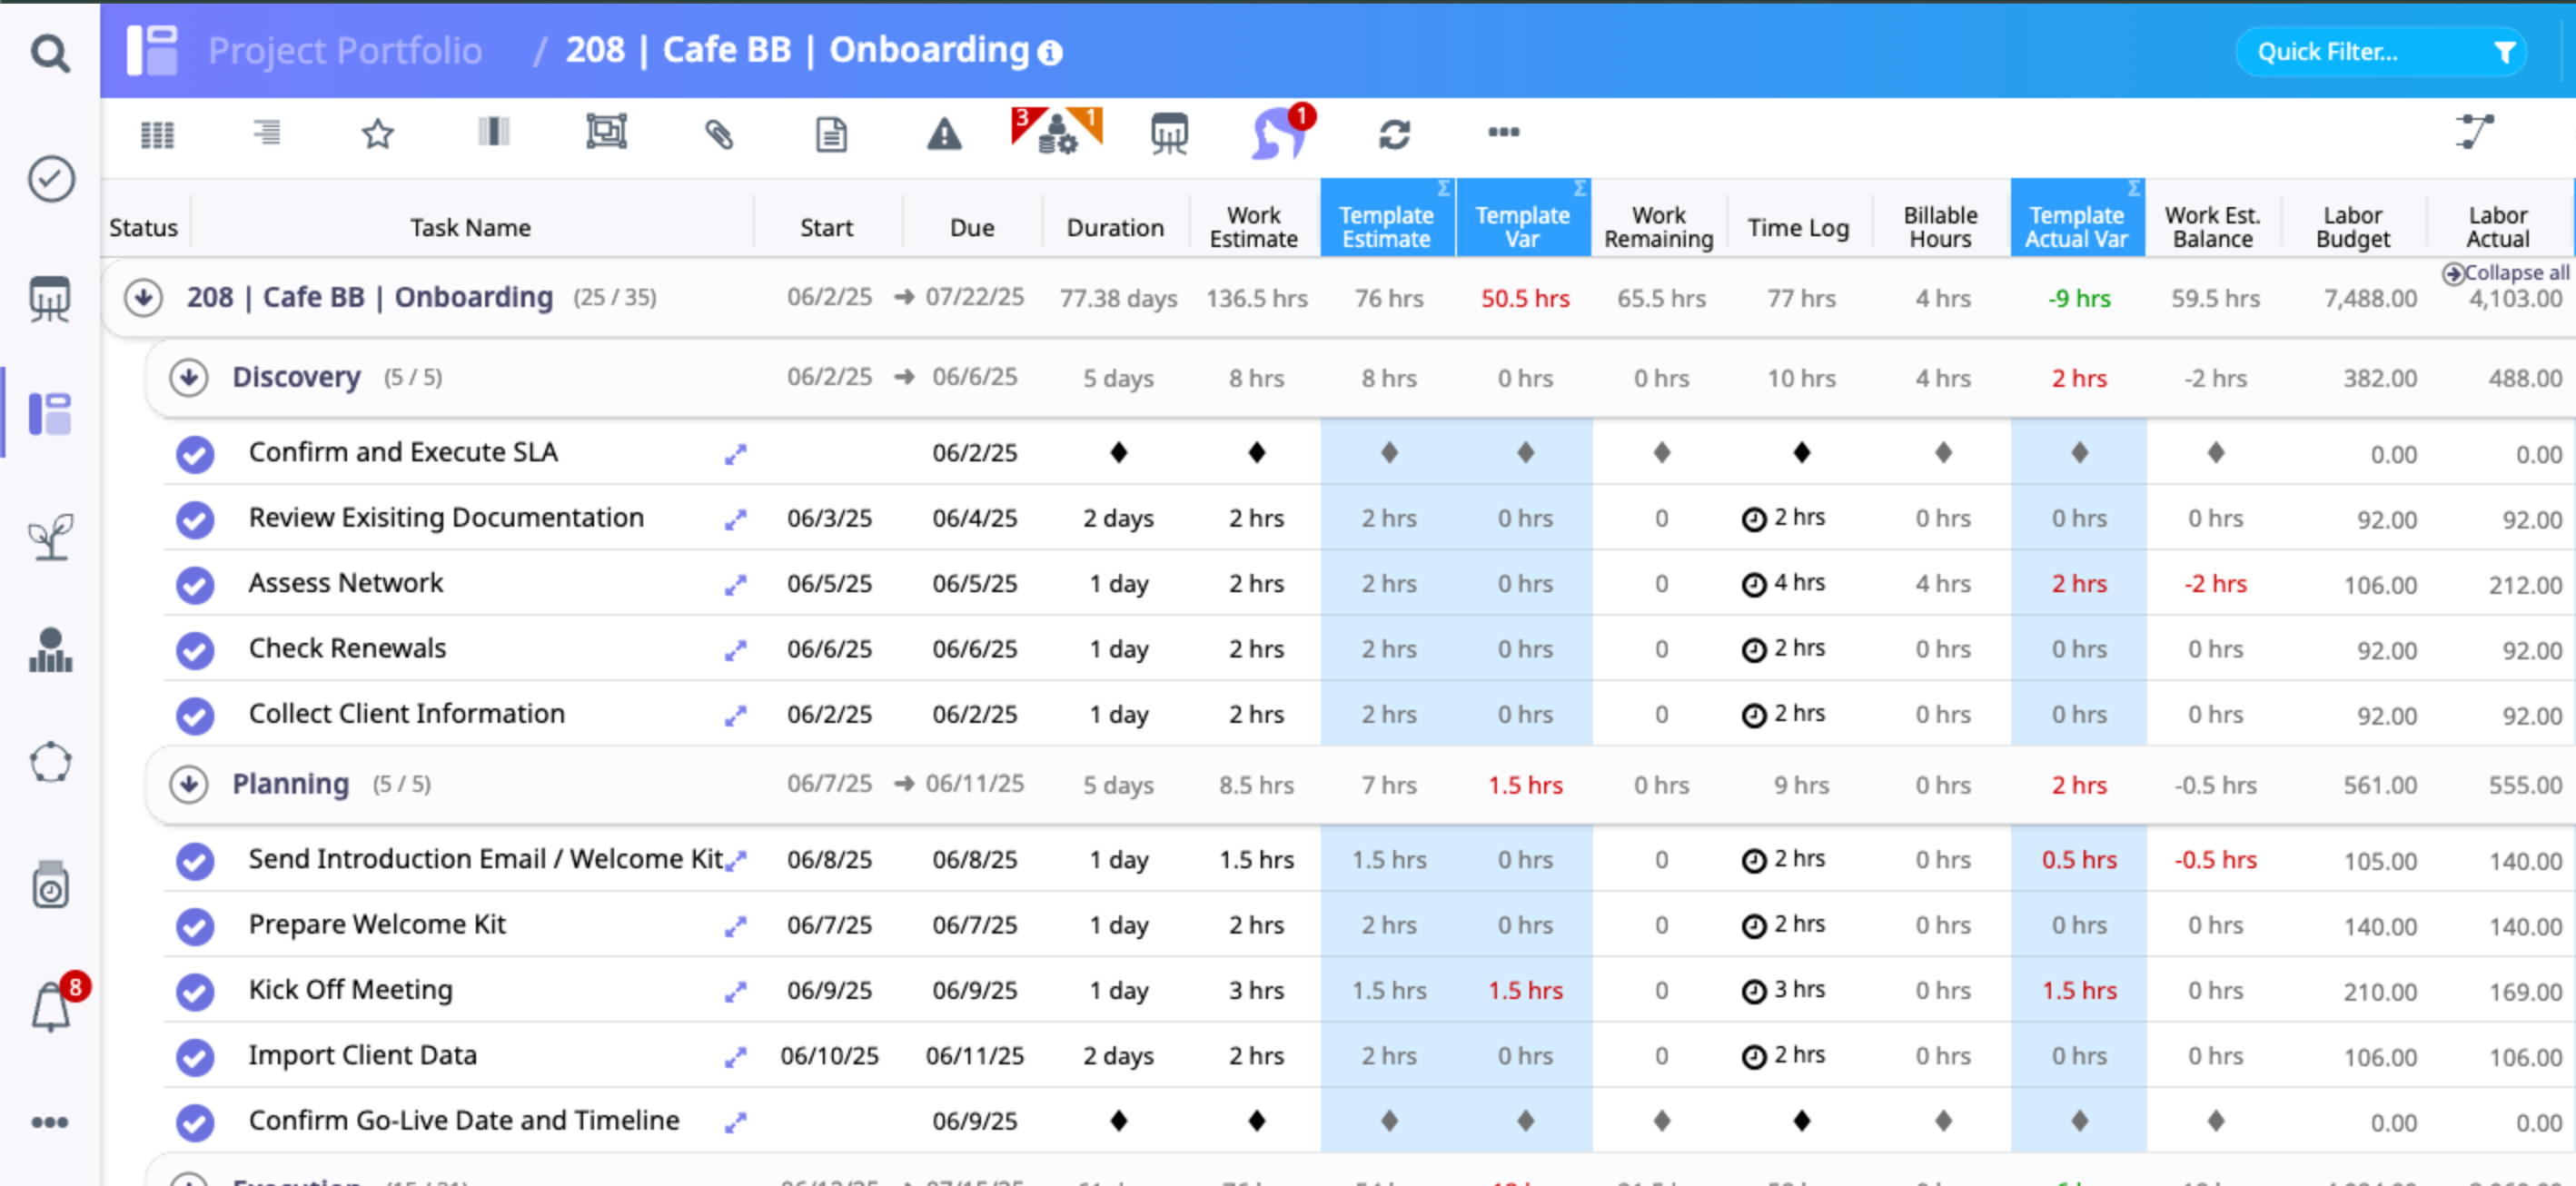Toggle completion checkmark for Kick Off Meeting

pyautogui.click(x=195, y=991)
